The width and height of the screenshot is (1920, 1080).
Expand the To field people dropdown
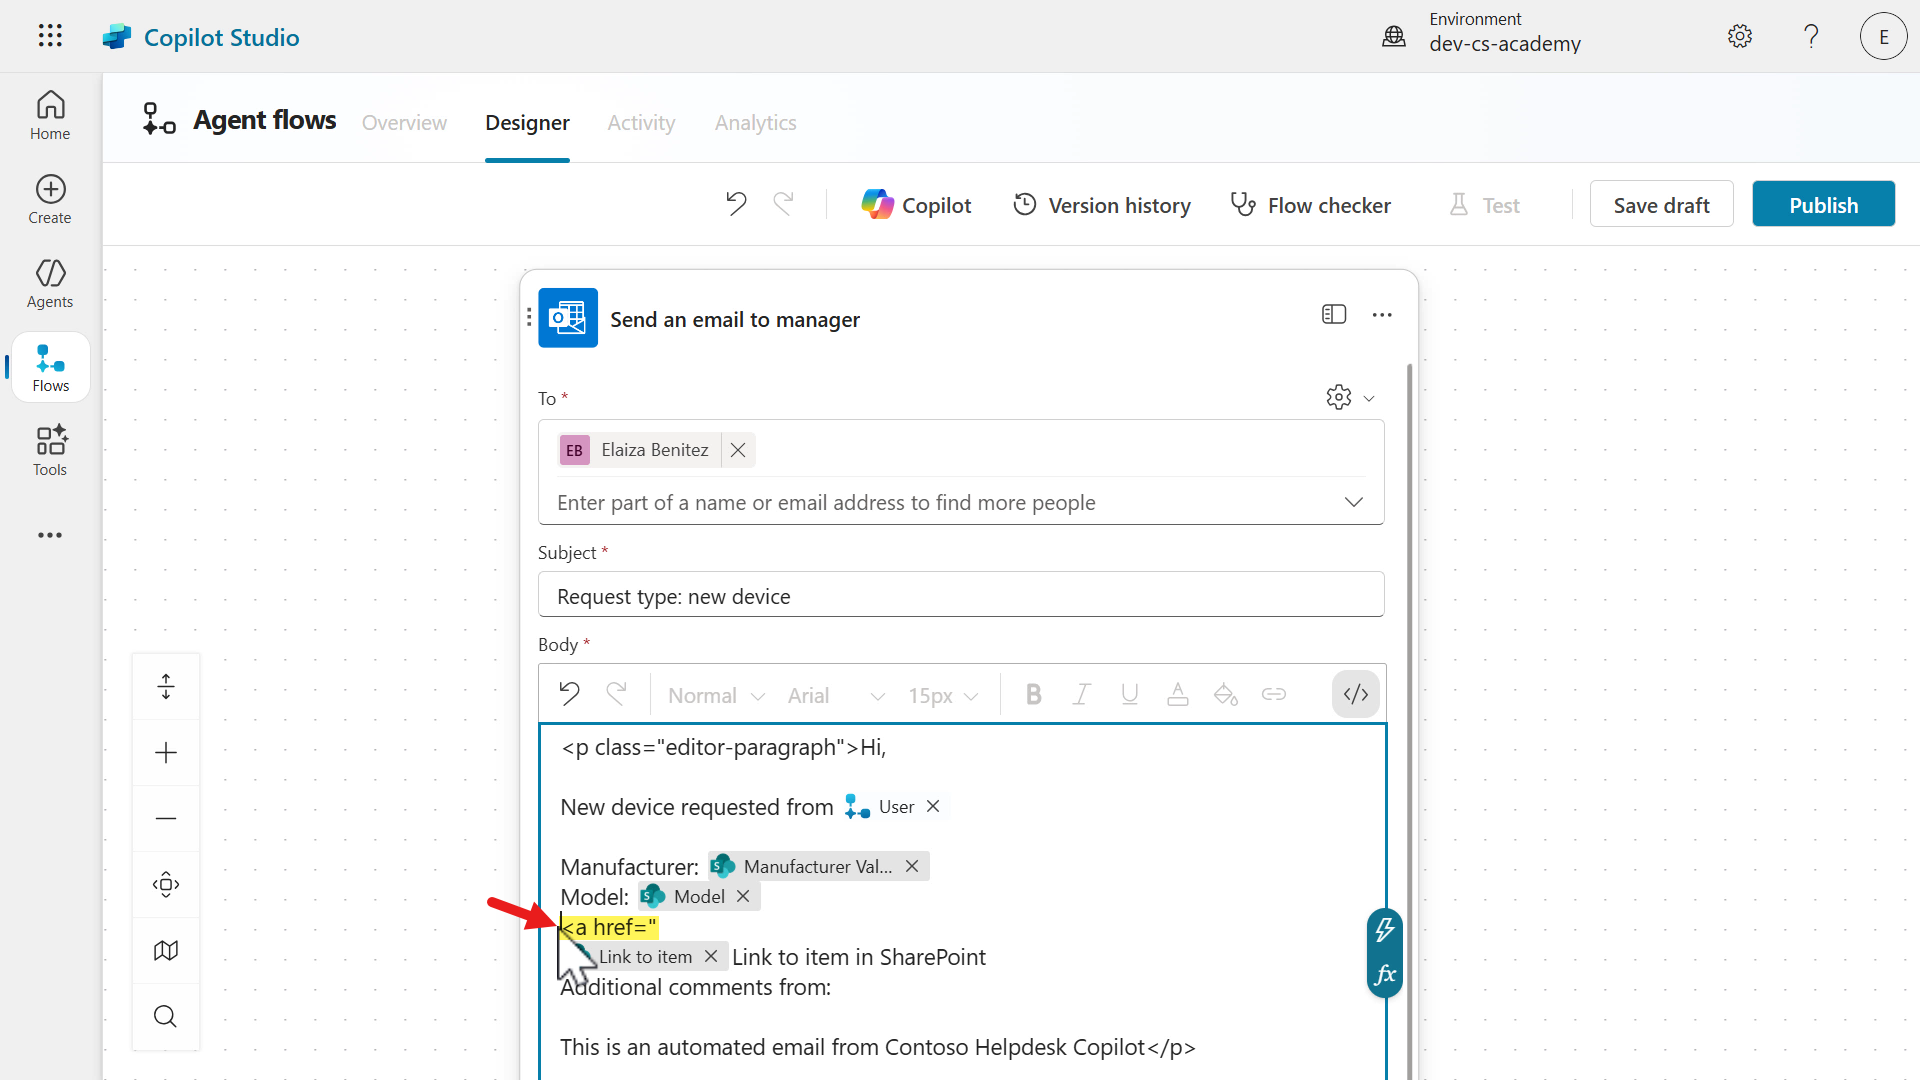1353,502
